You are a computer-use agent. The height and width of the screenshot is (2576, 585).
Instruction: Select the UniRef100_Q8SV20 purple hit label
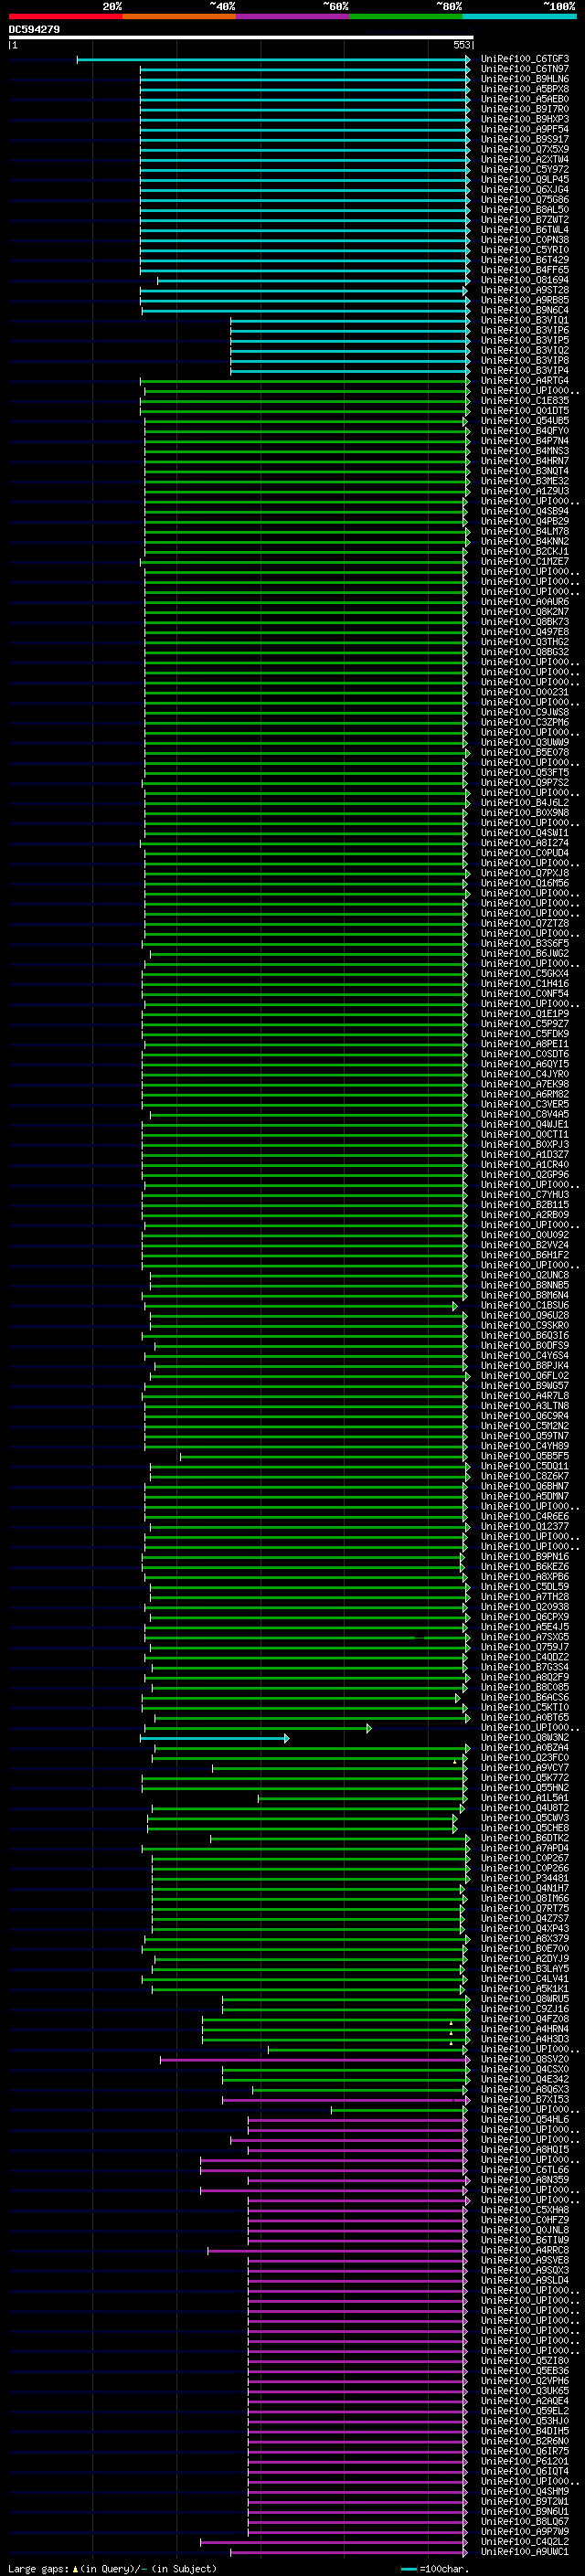(524, 2059)
